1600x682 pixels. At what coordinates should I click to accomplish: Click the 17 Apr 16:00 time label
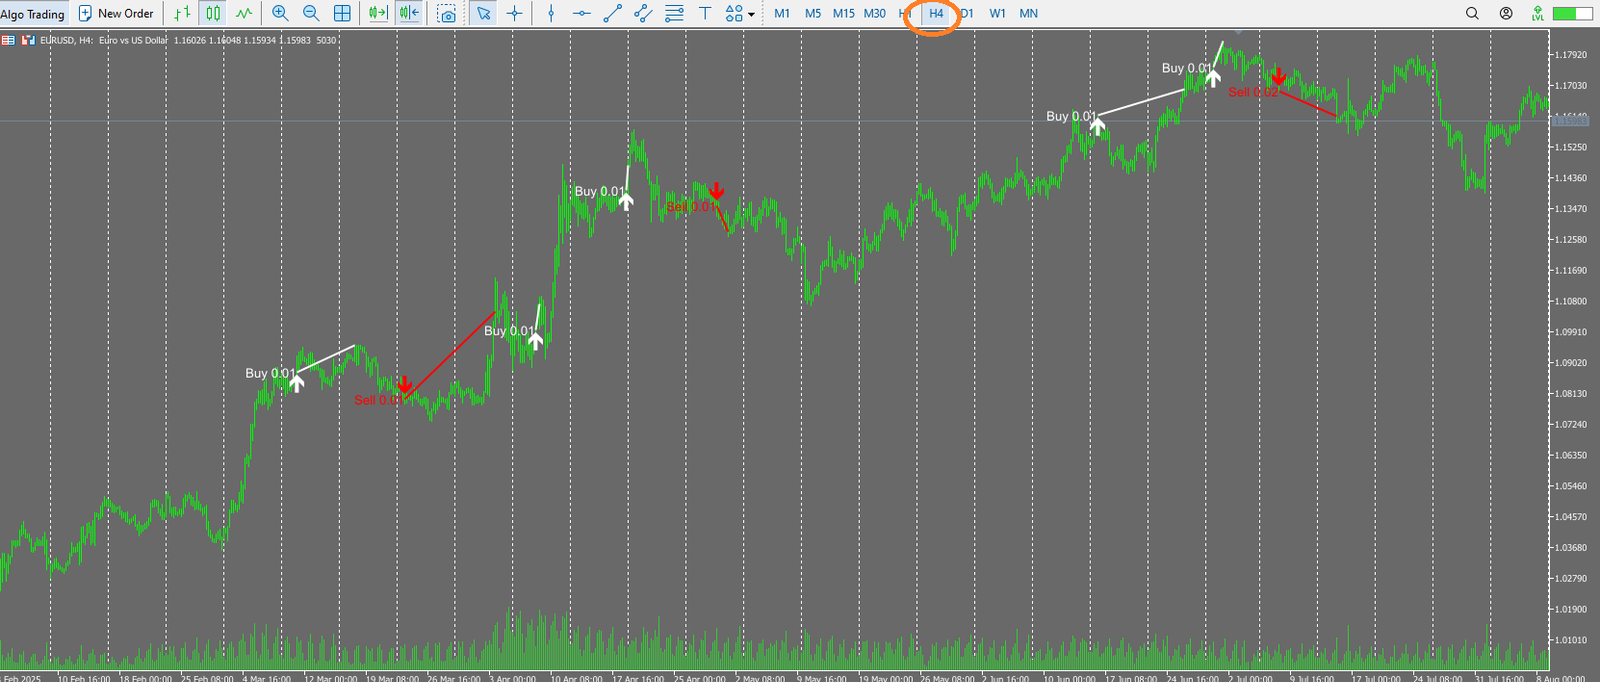point(638,678)
